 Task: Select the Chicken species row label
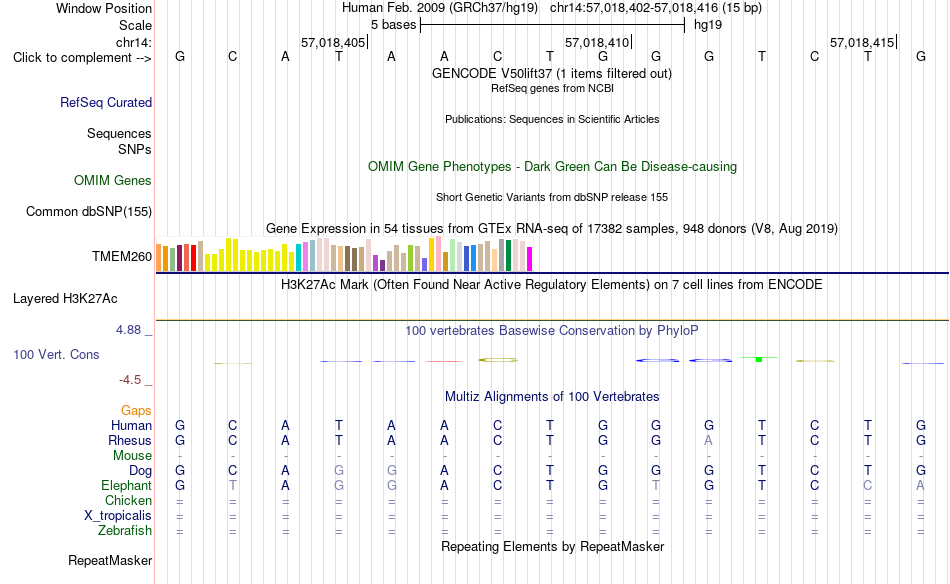pos(128,500)
